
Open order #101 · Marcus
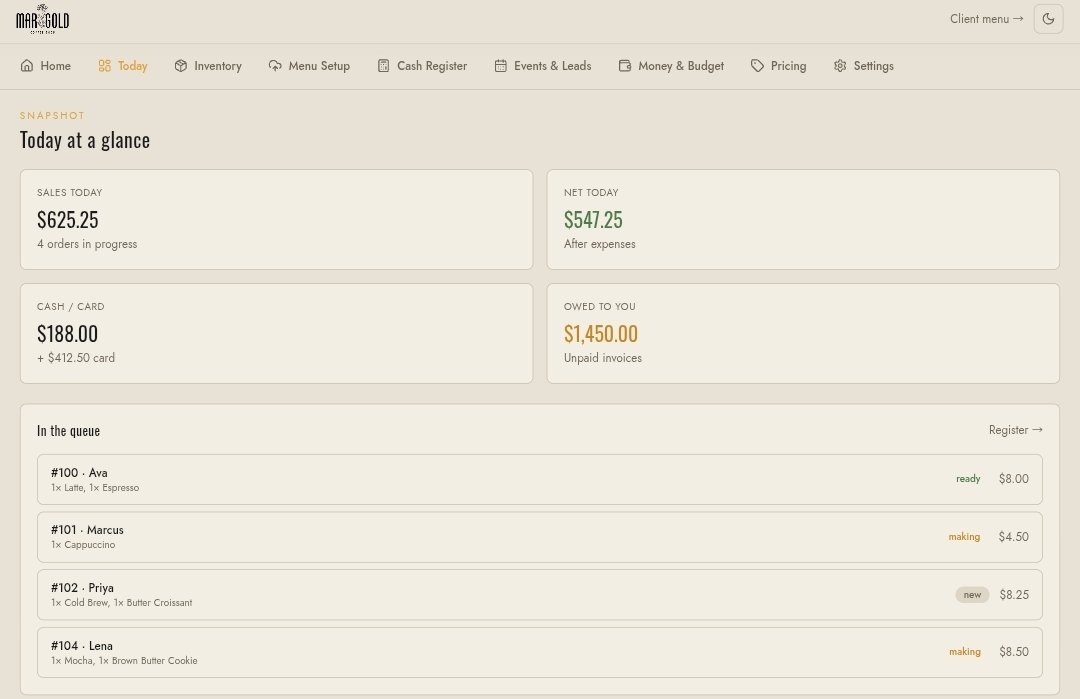click(539, 537)
